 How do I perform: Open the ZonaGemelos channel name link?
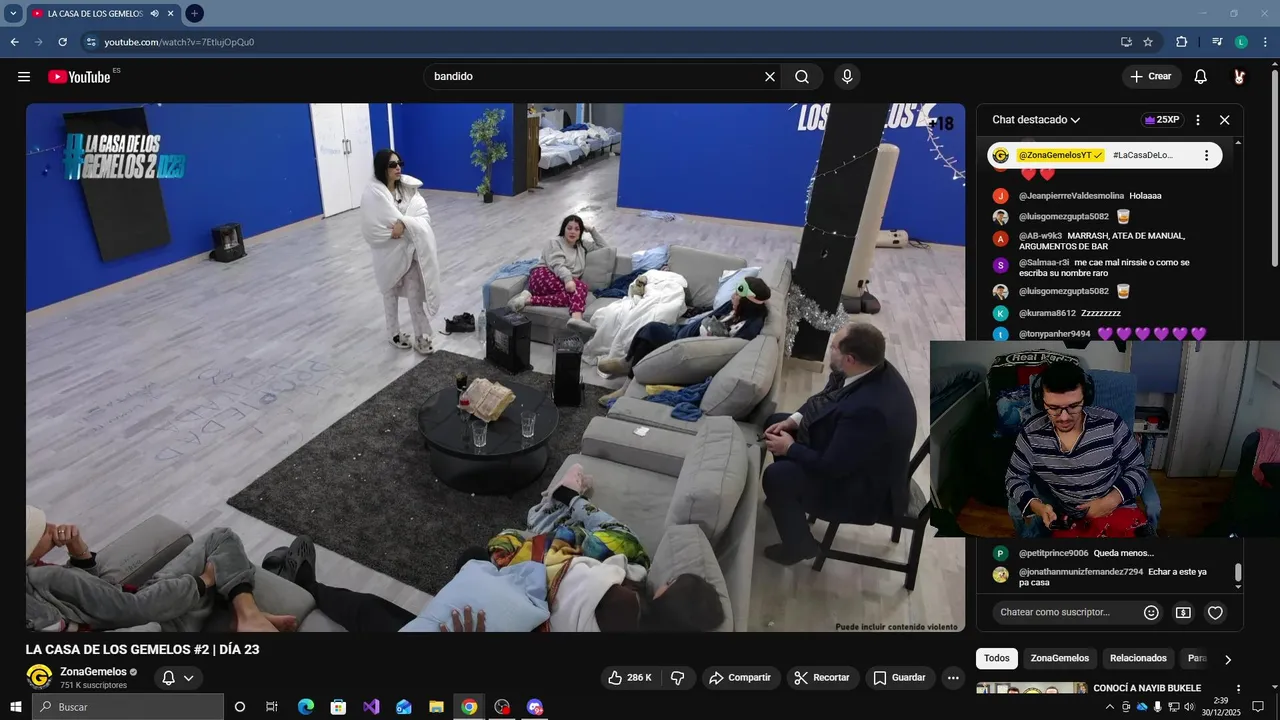point(93,672)
